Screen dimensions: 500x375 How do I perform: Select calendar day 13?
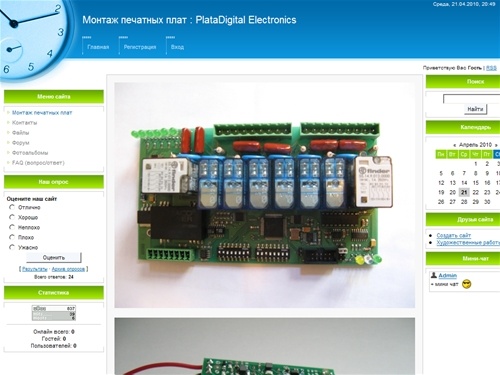pyautogui.click(x=453, y=183)
